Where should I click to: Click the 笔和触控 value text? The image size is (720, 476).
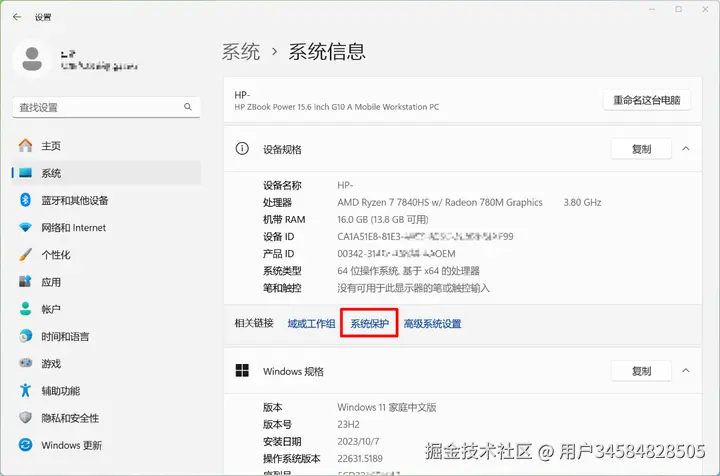coord(413,288)
